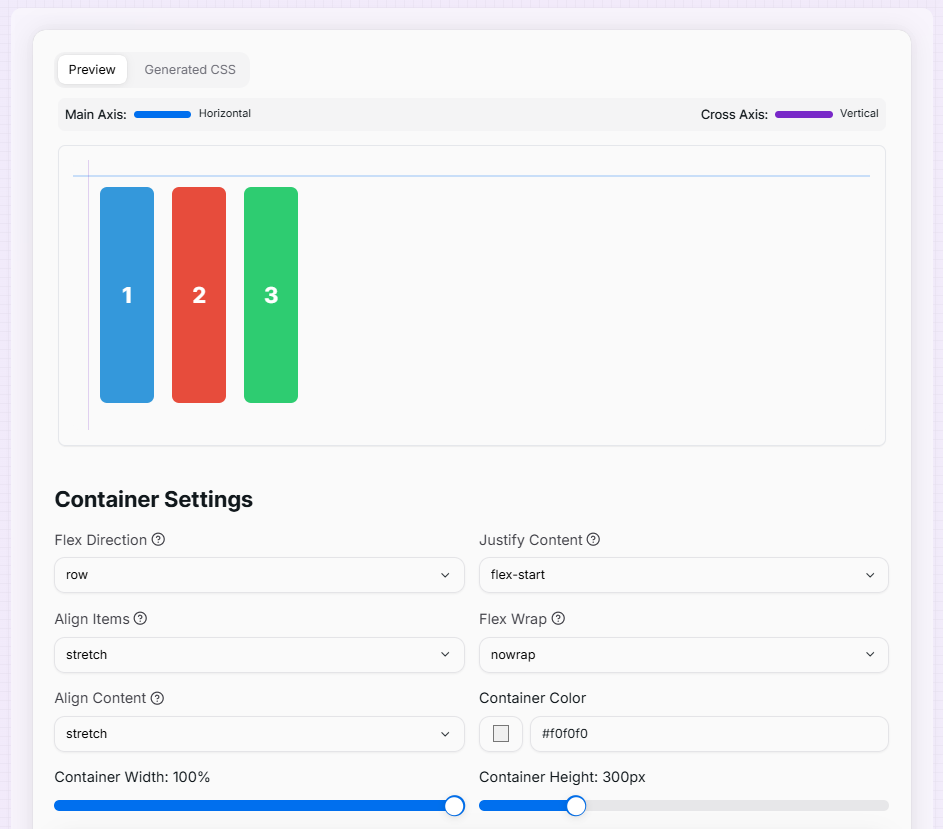Click the Flex Wrap help icon
Screen dimensions: 943x829
click(x=558, y=619)
